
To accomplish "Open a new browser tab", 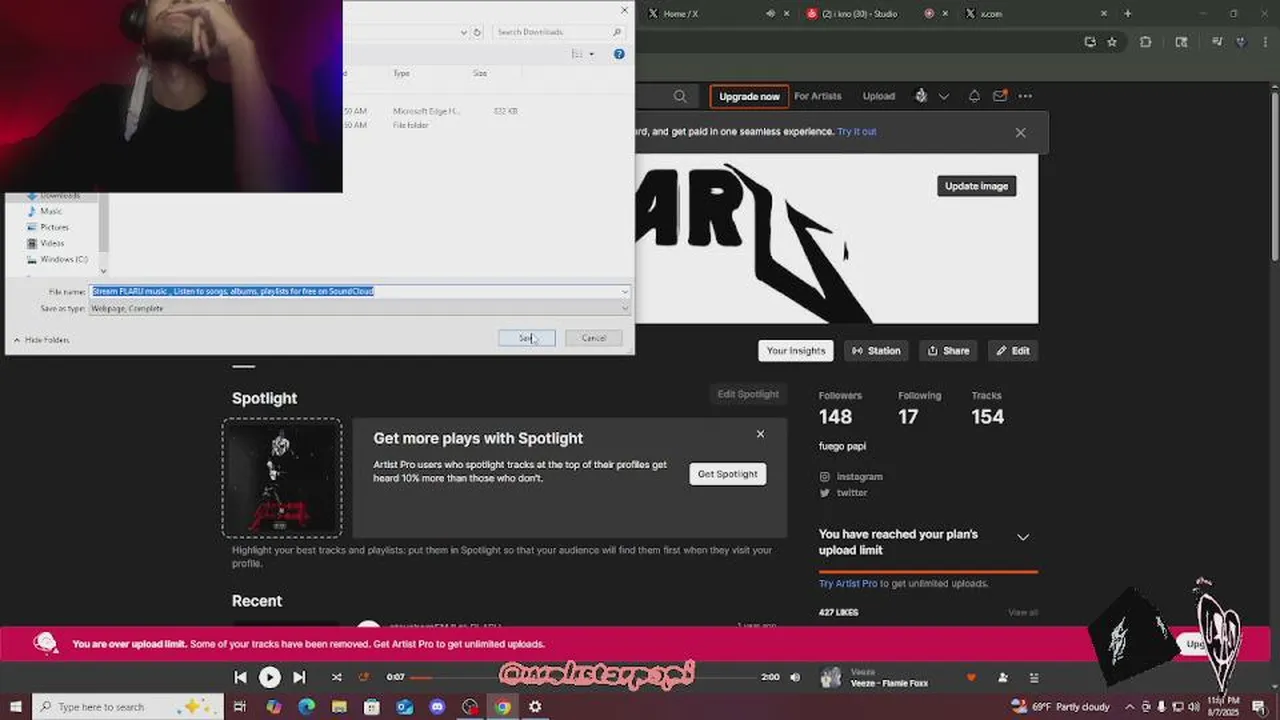I will pyautogui.click(x=1127, y=14).
